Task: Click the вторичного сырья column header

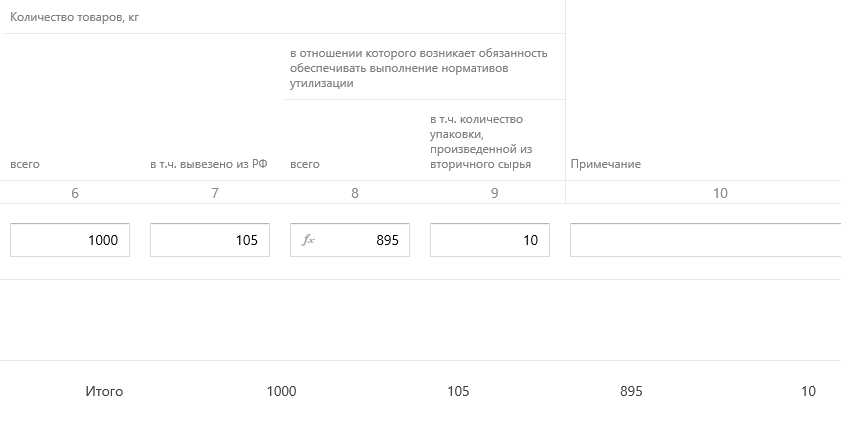Action: (481, 142)
